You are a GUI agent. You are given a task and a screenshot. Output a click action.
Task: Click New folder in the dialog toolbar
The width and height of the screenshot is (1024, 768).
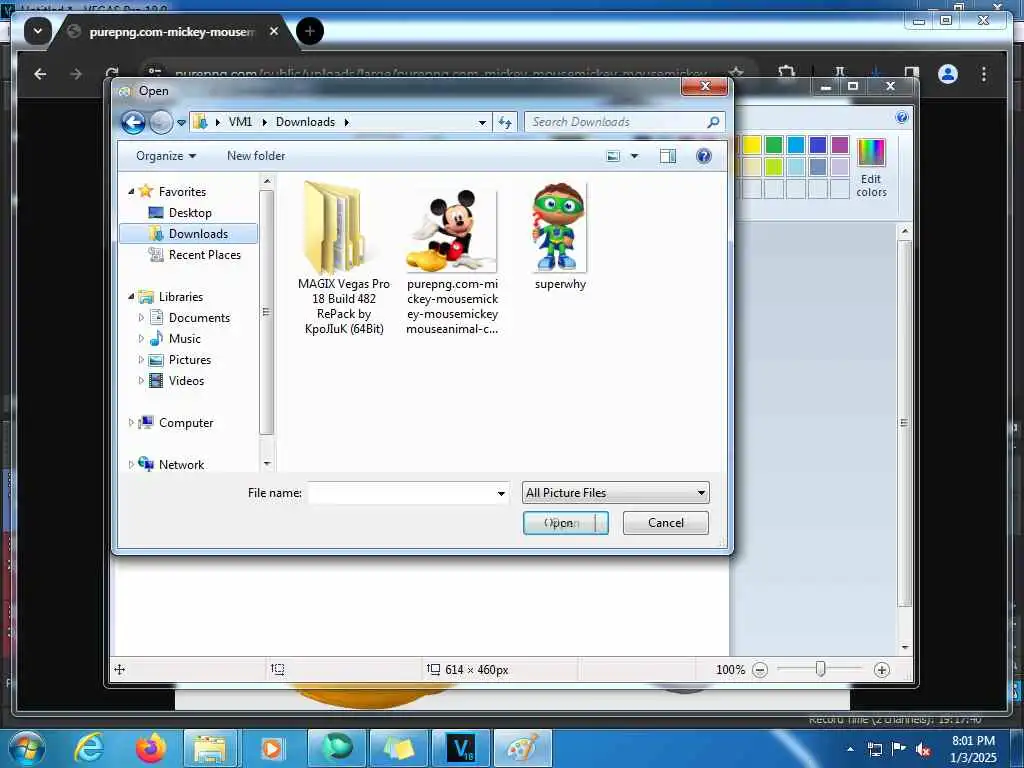point(256,156)
